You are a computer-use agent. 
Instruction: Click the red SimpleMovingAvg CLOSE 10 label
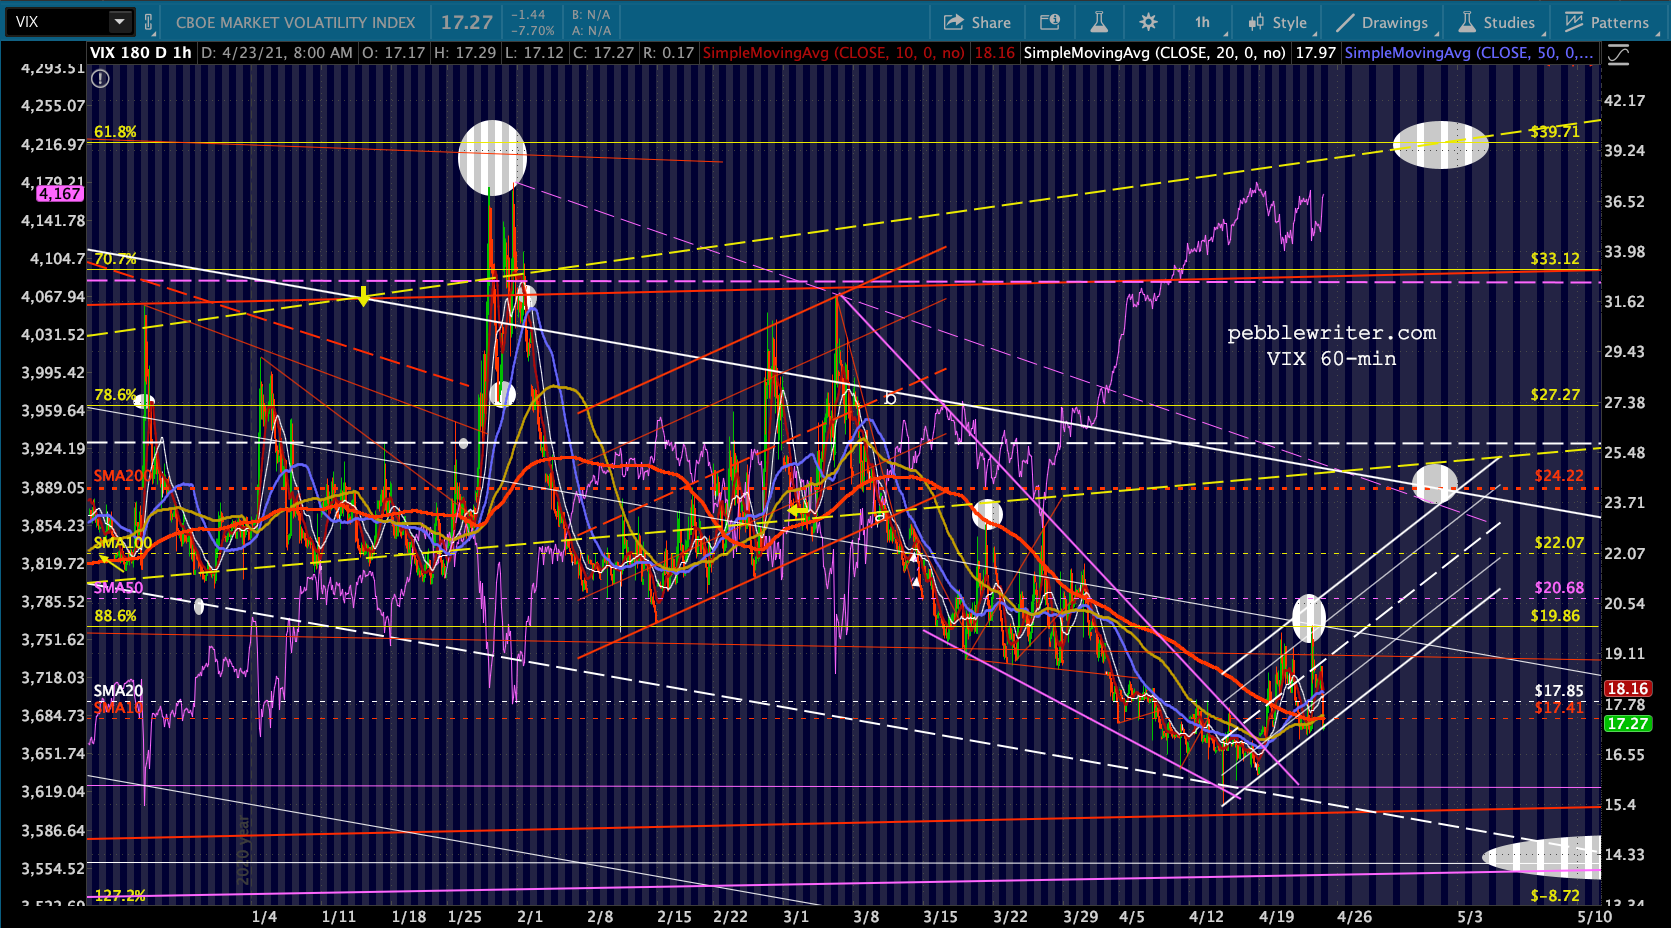833,52
